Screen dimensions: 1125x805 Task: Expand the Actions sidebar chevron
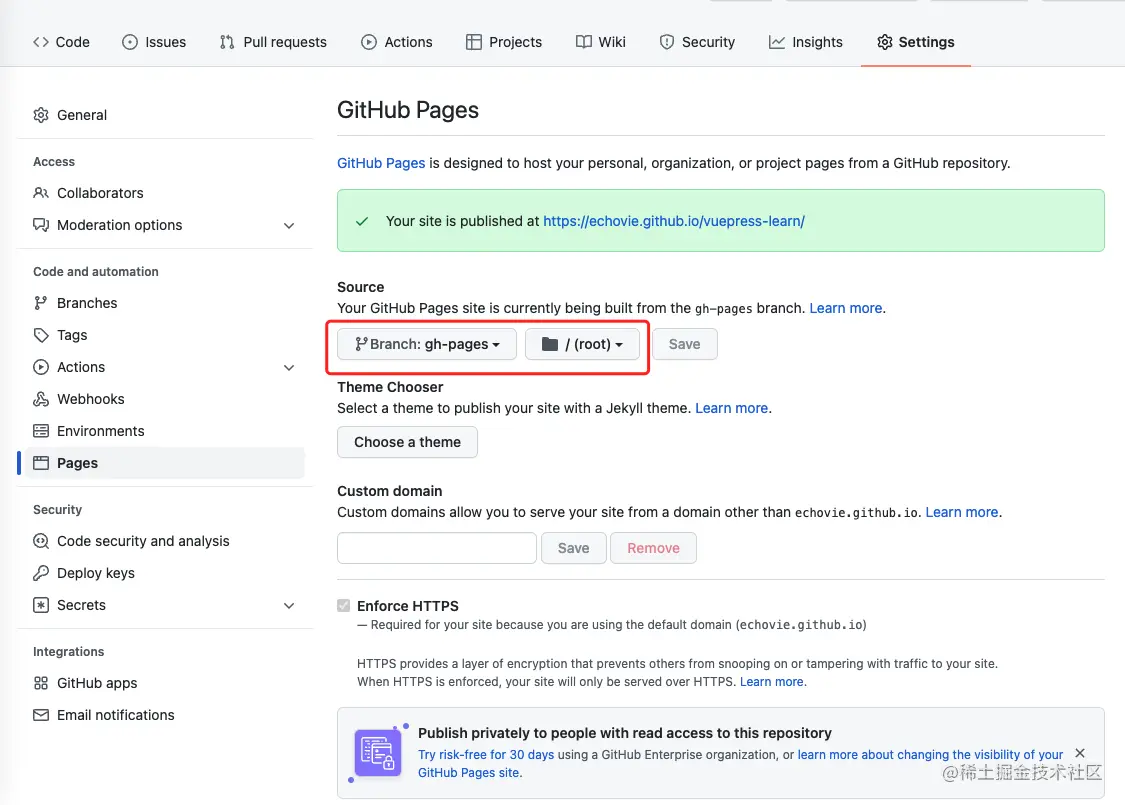[289, 367]
